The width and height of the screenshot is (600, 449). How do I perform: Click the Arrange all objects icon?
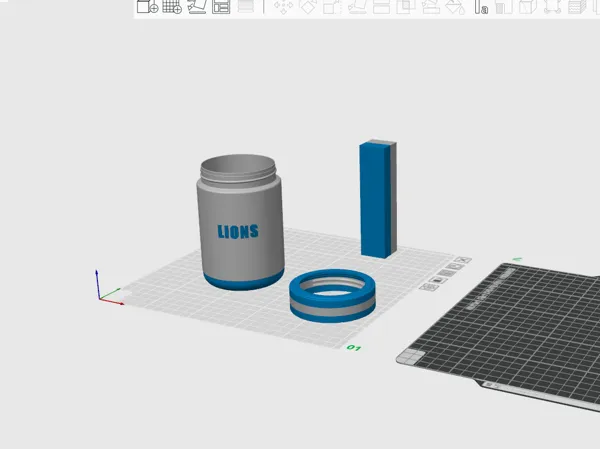[x=221, y=7]
